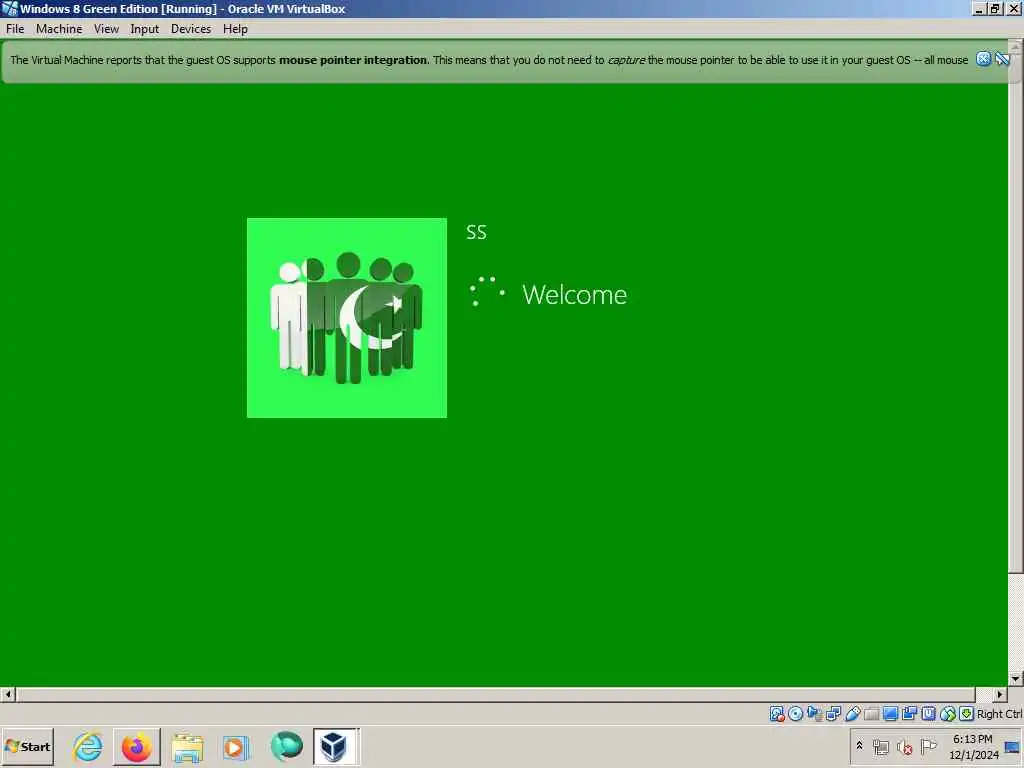Click the Right Ctrl host key label
This screenshot has width=1024, height=768.
999,714
